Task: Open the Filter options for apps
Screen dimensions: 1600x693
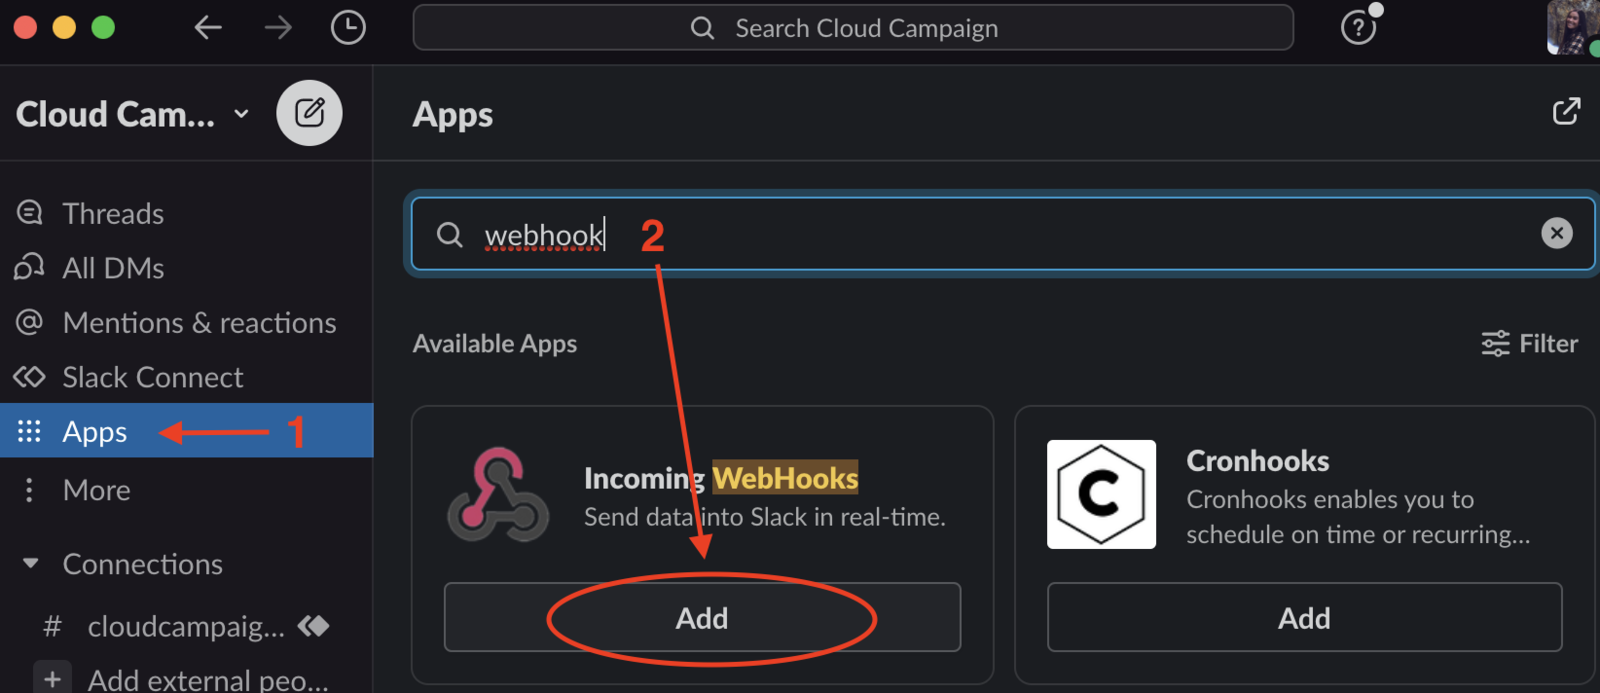Action: [x=1529, y=344]
